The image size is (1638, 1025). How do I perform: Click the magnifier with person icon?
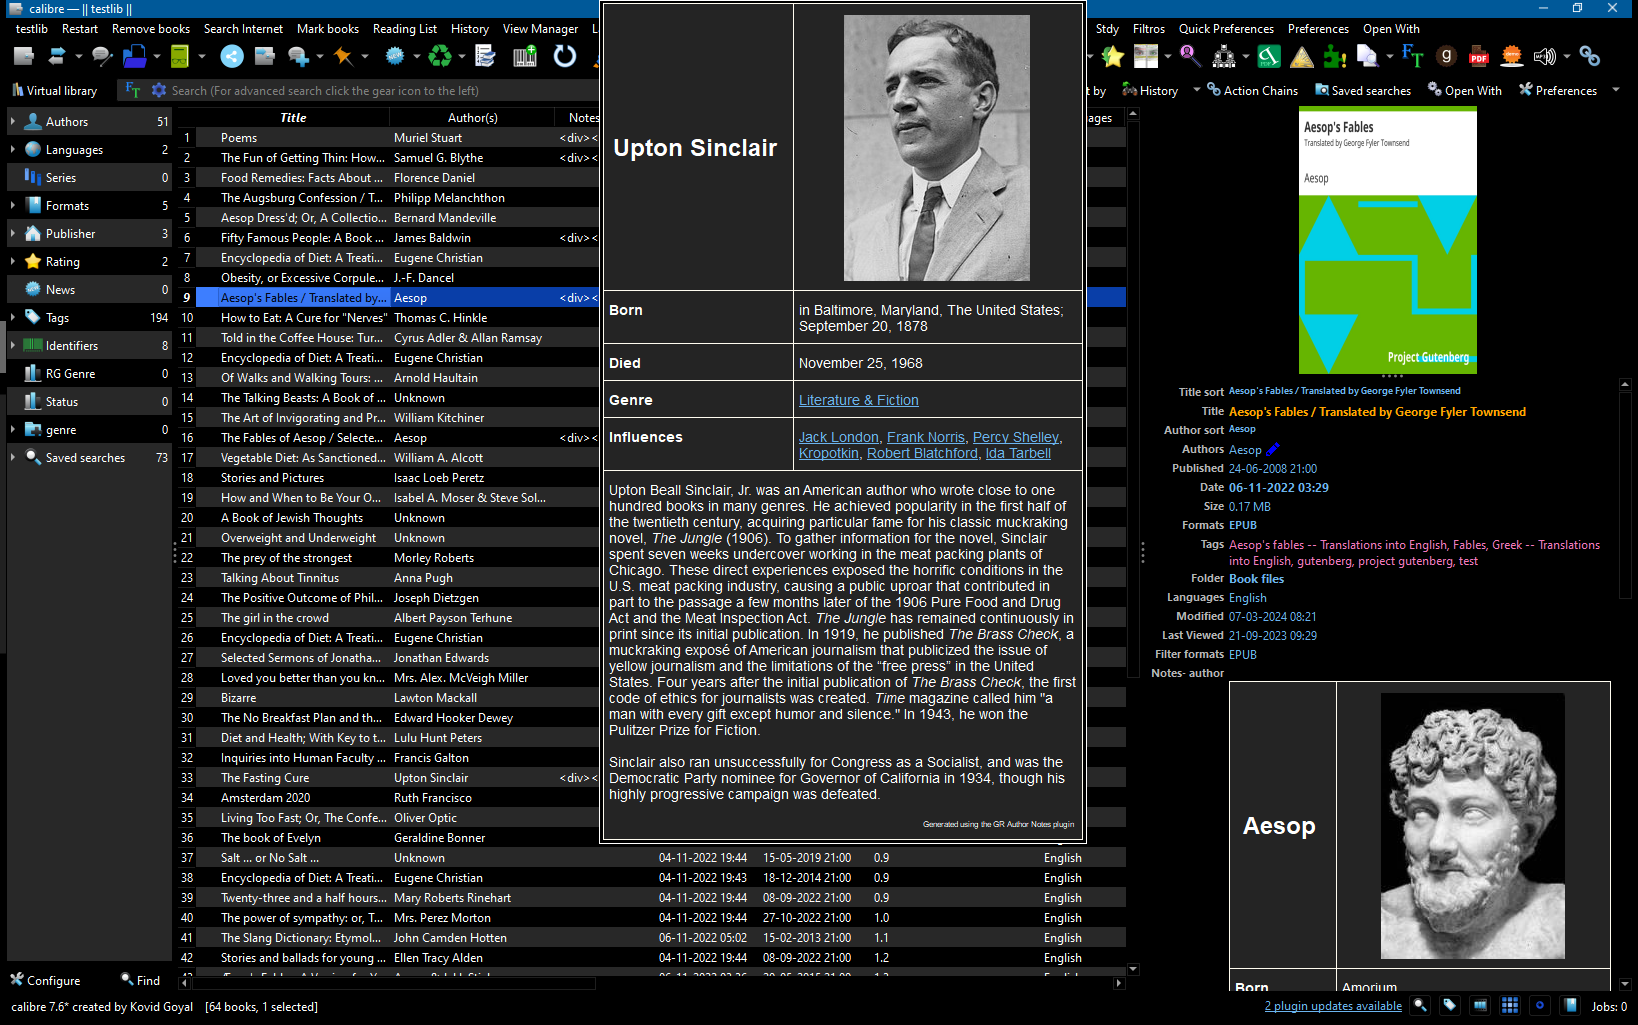point(1189,57)
